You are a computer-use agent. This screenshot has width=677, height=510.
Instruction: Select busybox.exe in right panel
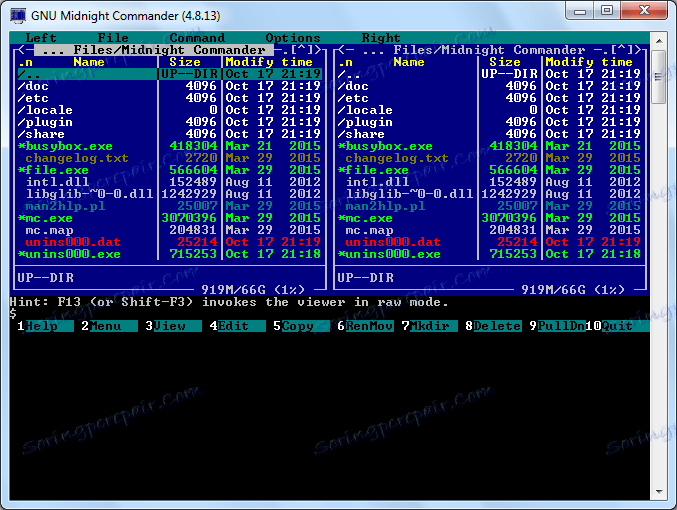point(490,146)
